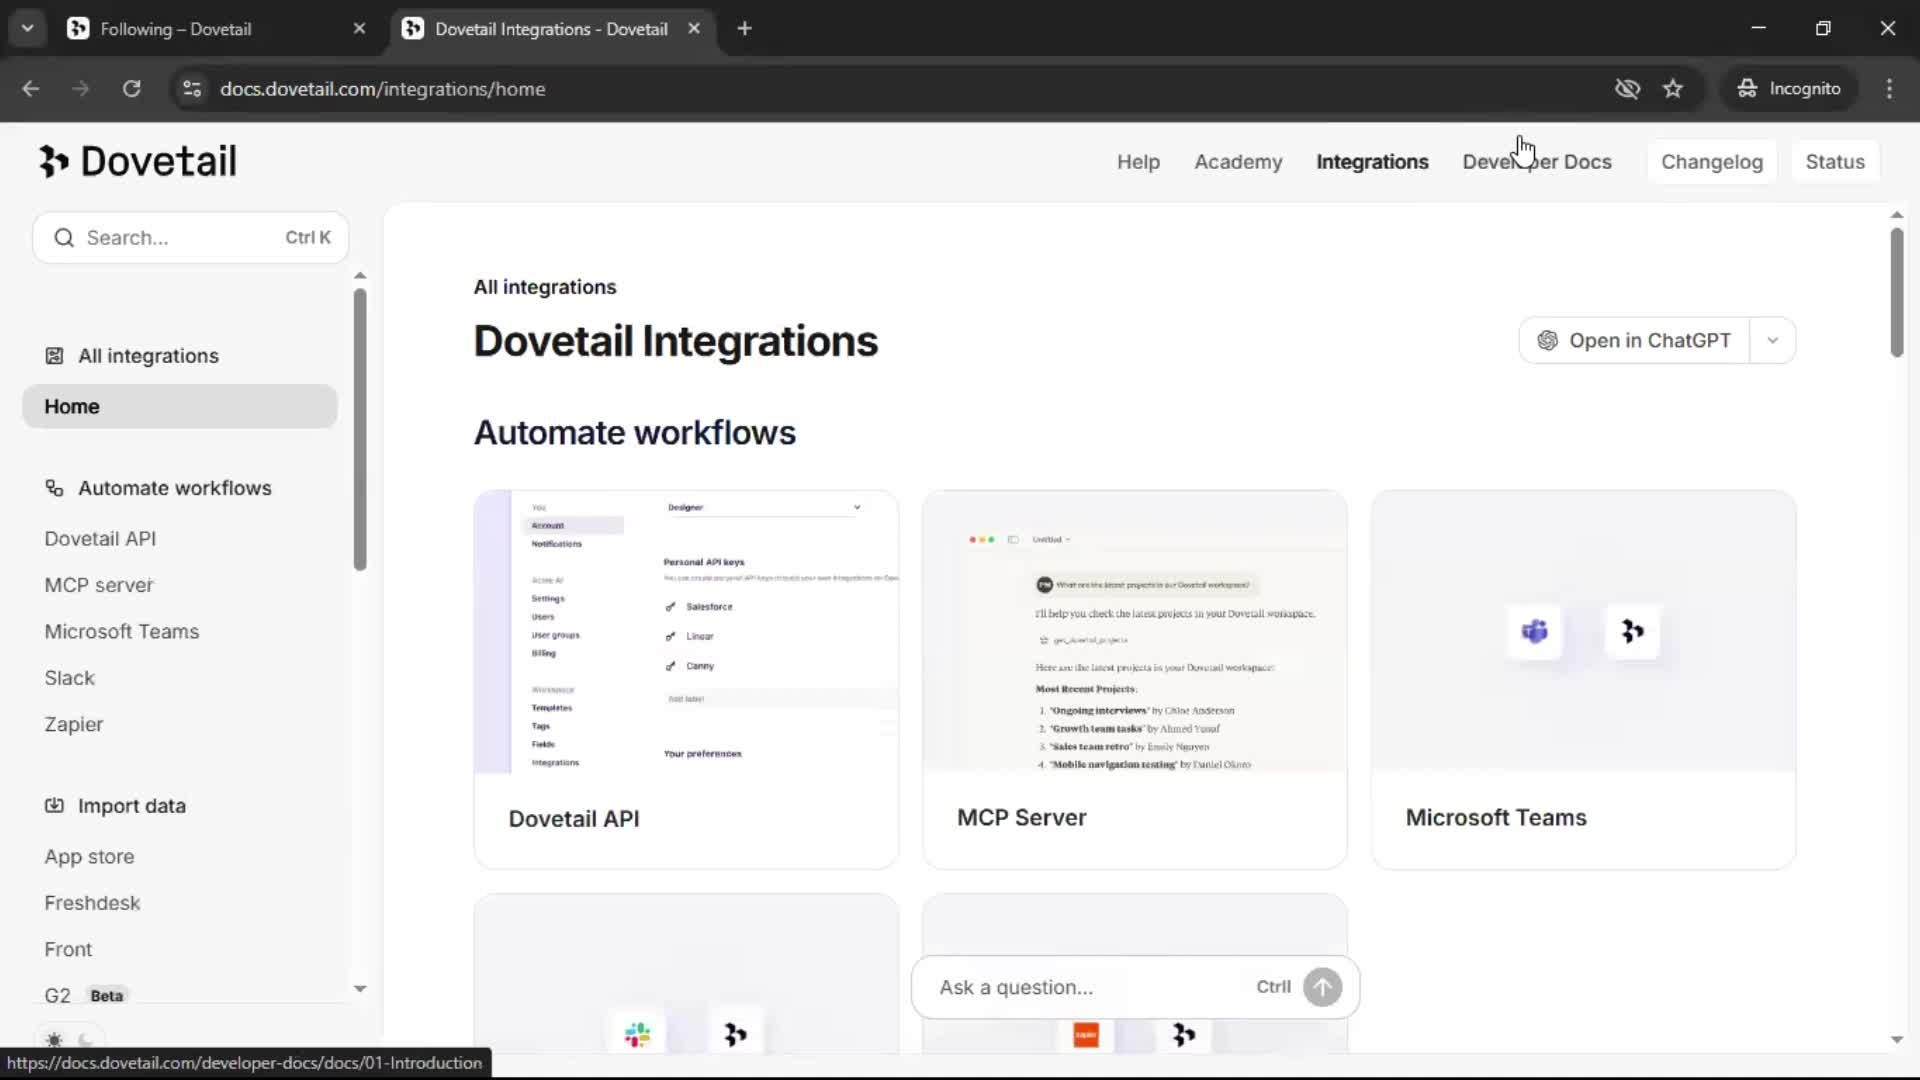Switch to dark mode moon toggle
The image size is (1920, 1080).
point(86,1040)
